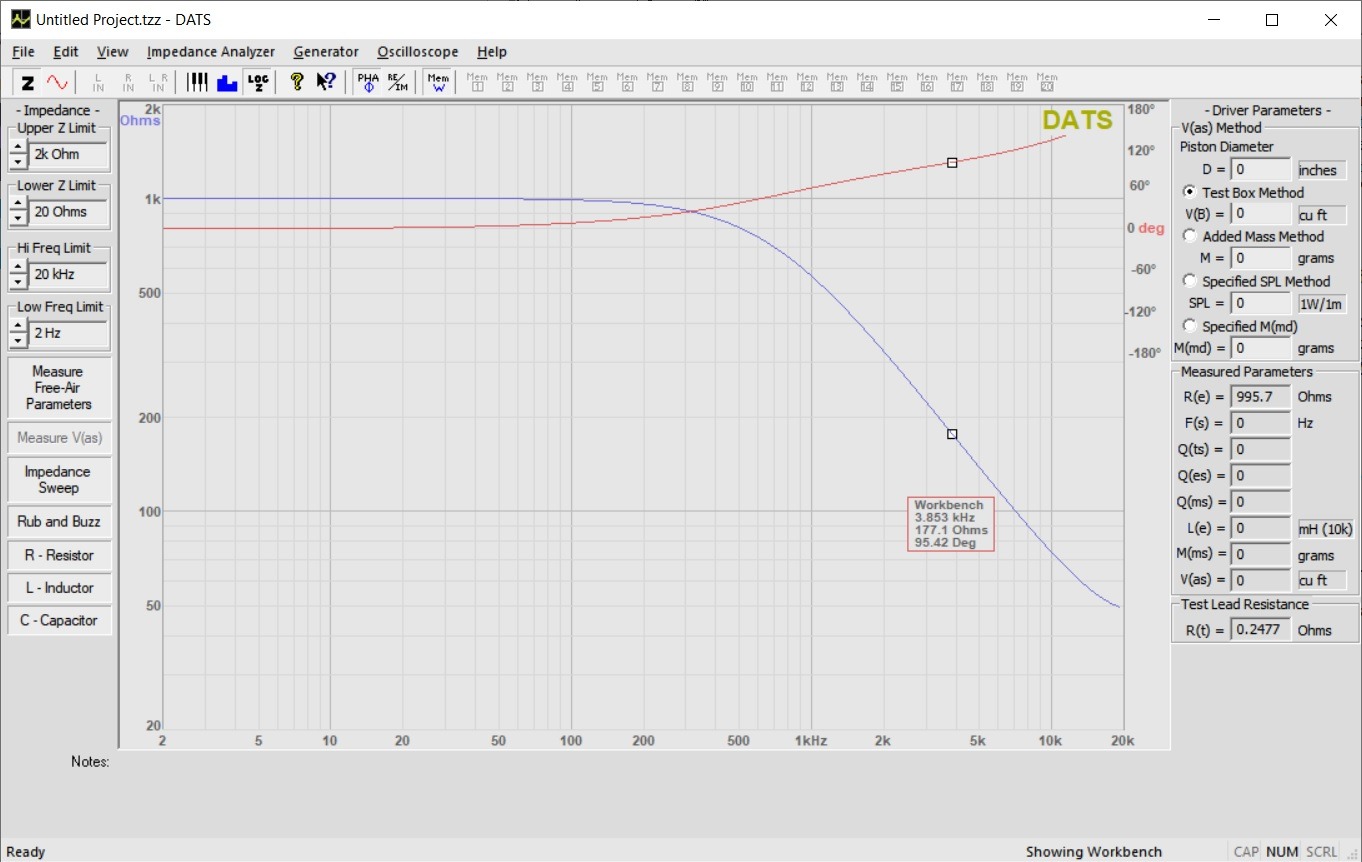Click the L - Inductor button
Viewport: 1362px width, 862px height.
(x=58, y=588)
